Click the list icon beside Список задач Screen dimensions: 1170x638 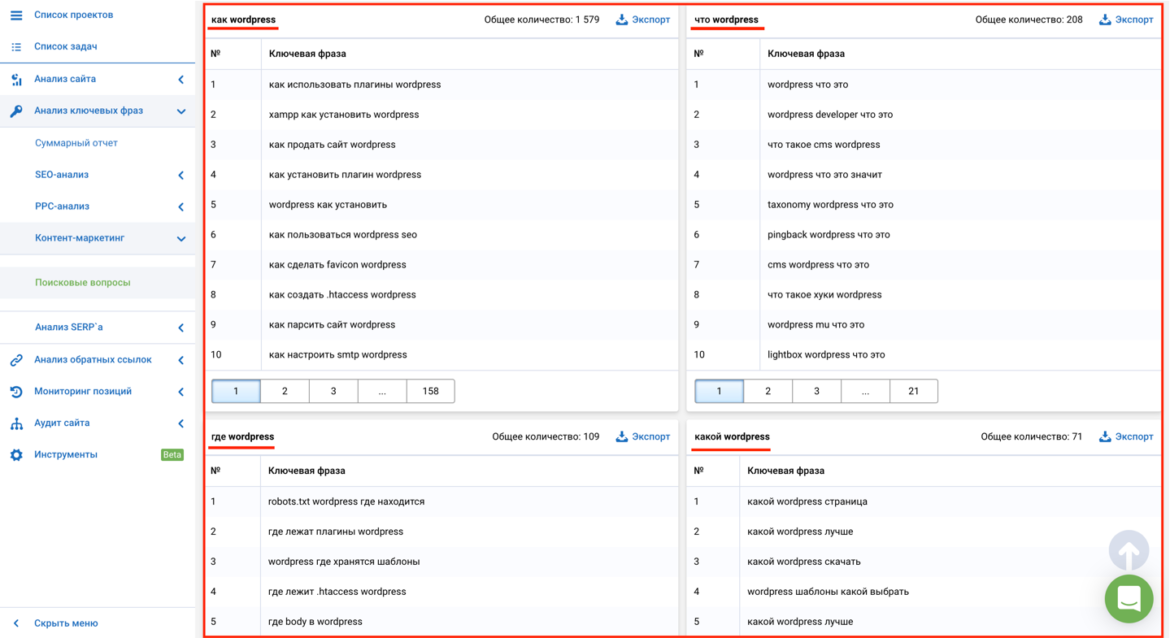[16, 46]
